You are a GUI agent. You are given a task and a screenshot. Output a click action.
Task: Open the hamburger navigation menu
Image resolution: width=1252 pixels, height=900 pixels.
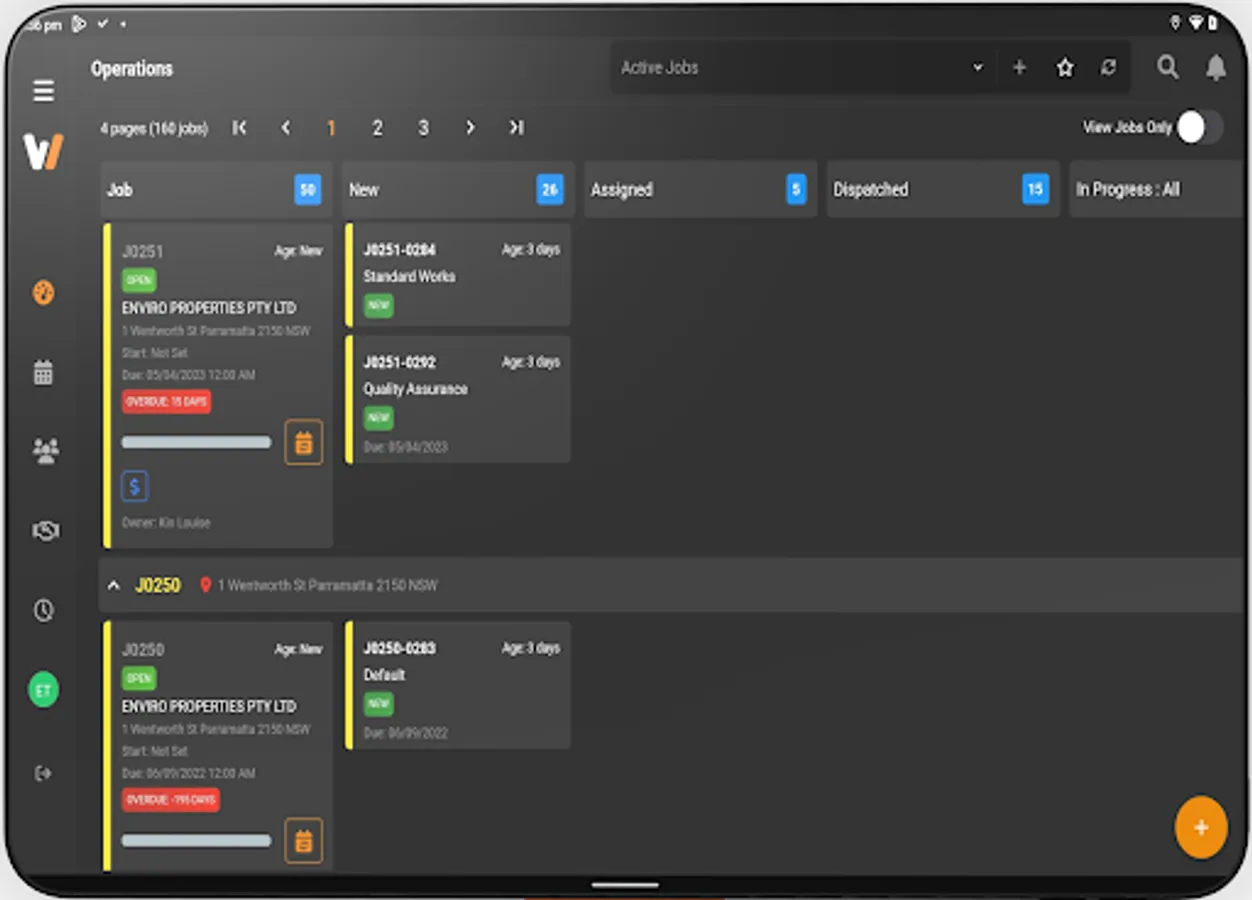point(43,91)
